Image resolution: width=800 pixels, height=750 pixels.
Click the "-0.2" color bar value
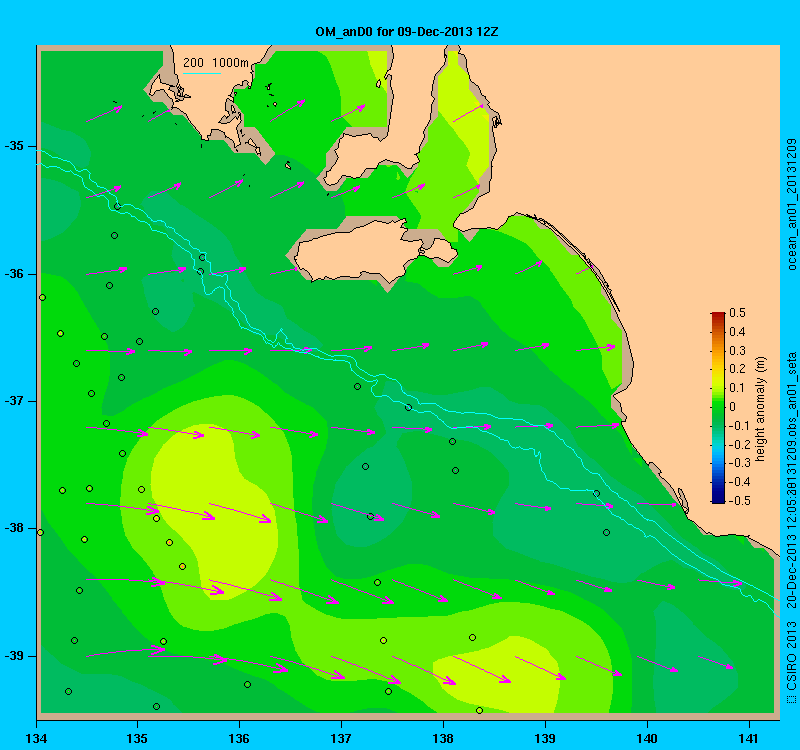point(738,444)
